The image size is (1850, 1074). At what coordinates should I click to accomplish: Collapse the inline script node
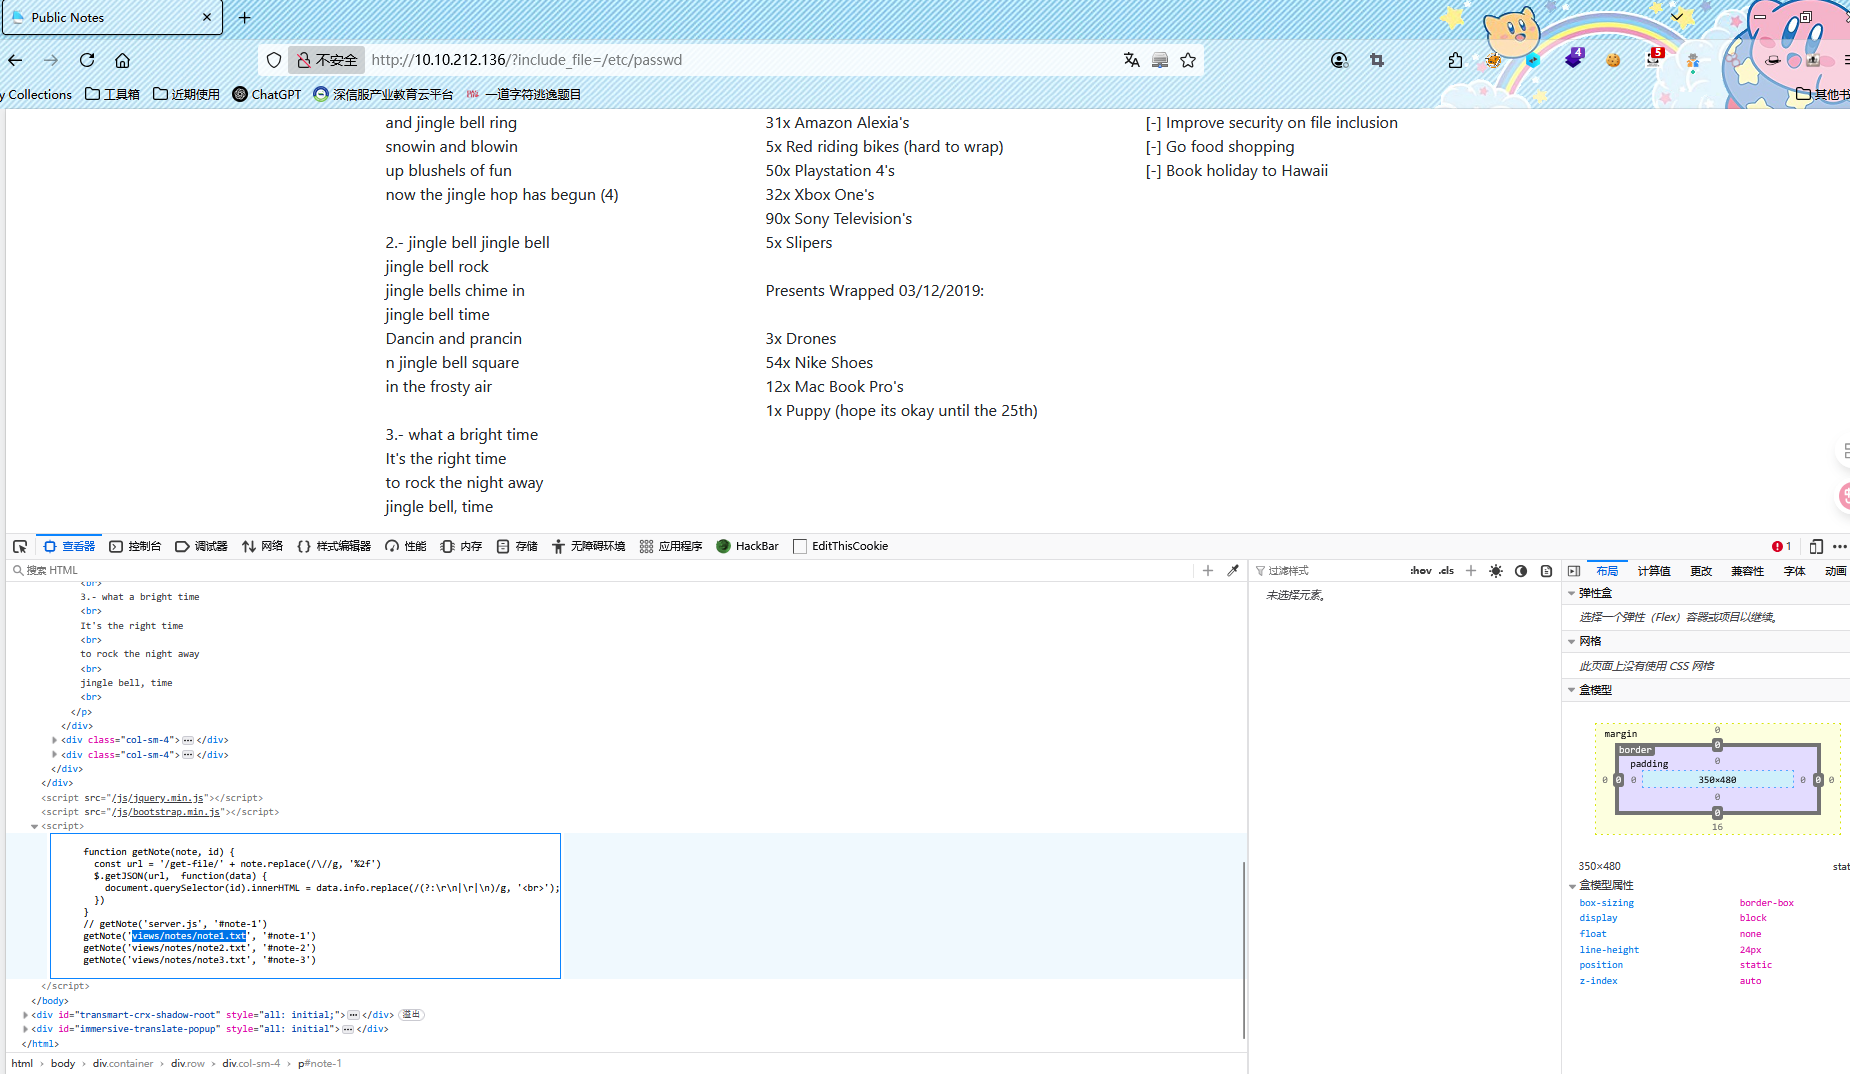[x=34, y=826]
